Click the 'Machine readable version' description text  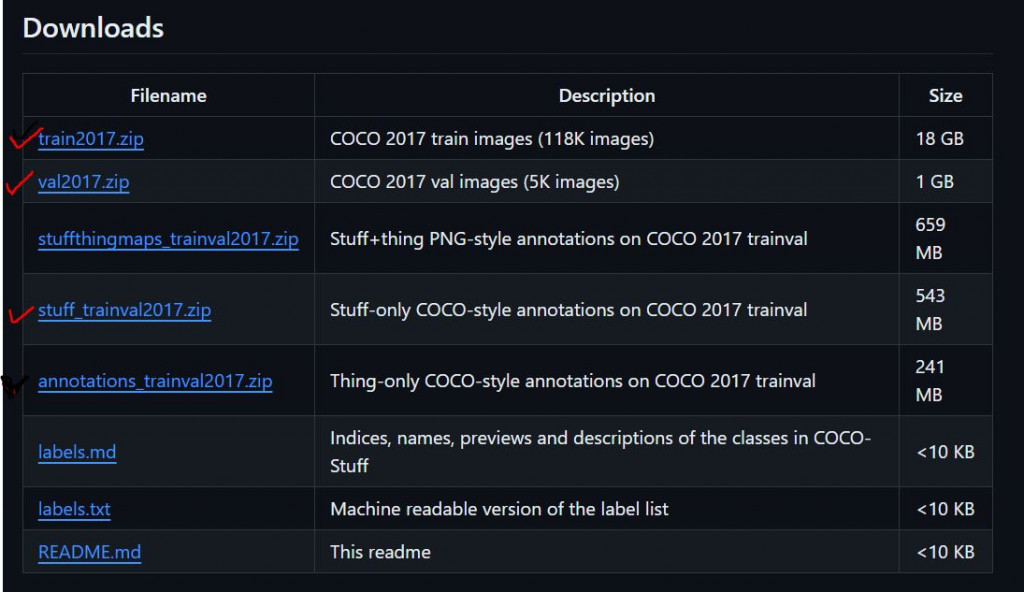point(499,509)
